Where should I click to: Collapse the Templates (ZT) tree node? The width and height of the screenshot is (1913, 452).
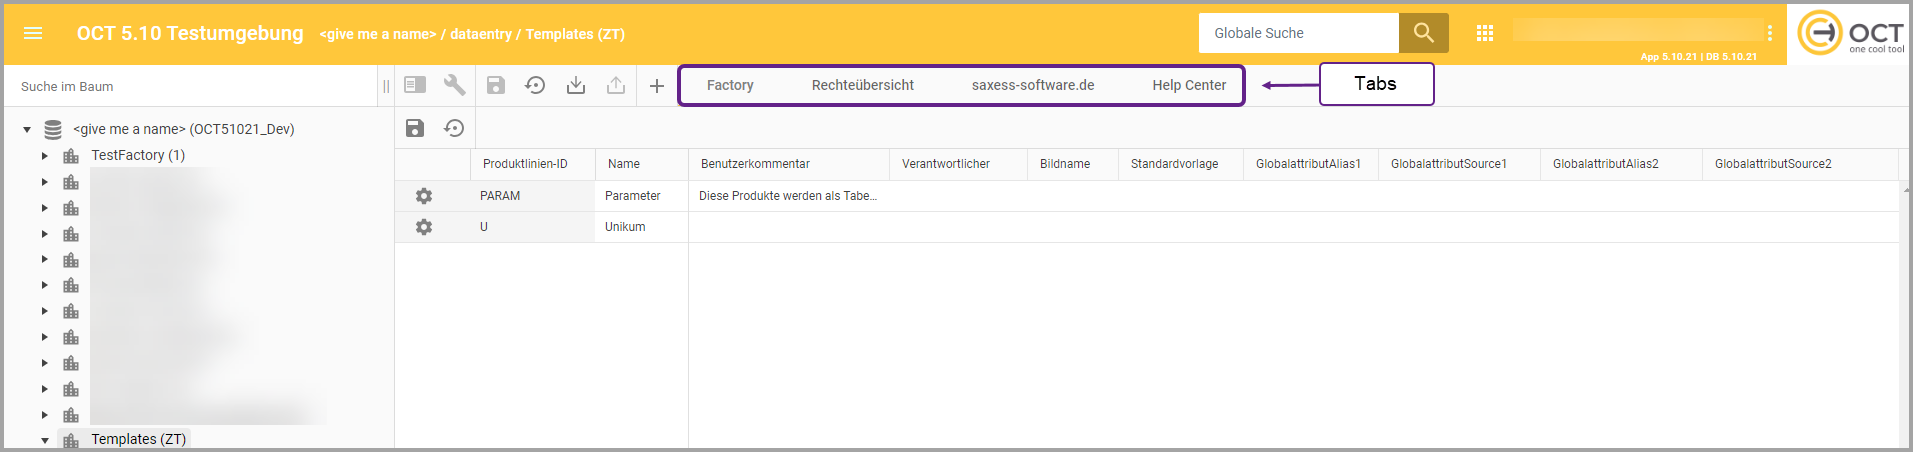tap(45, 439)
